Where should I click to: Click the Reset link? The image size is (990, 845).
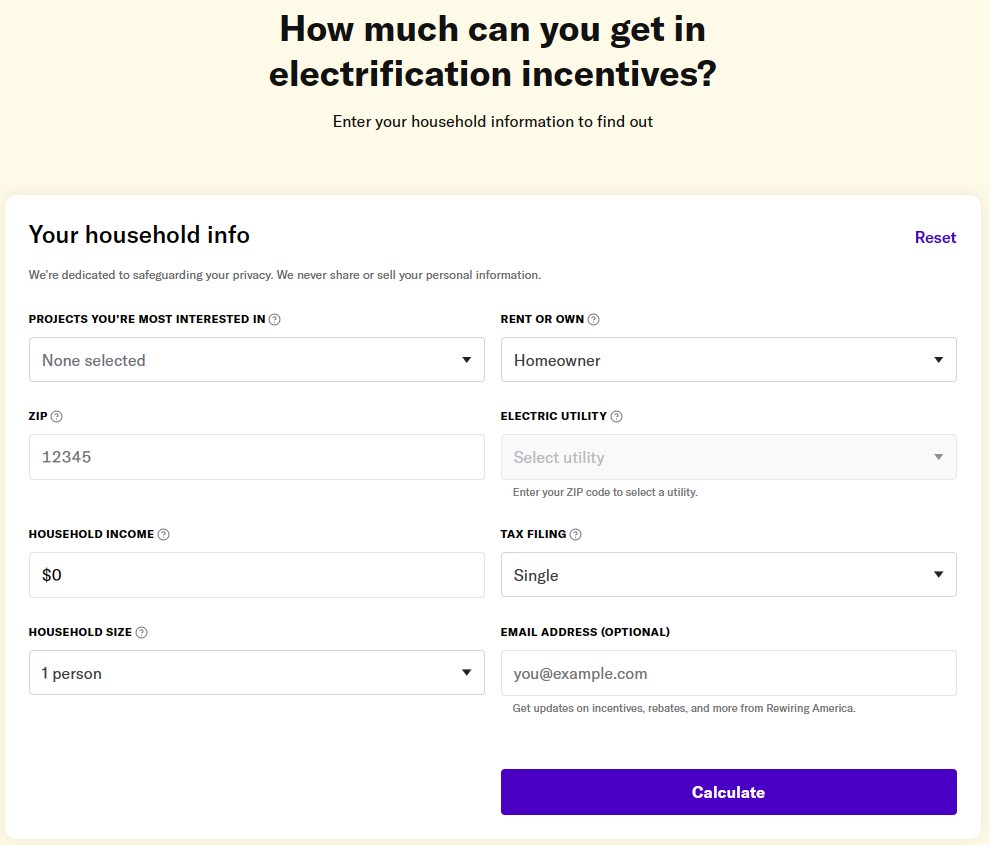935,237
